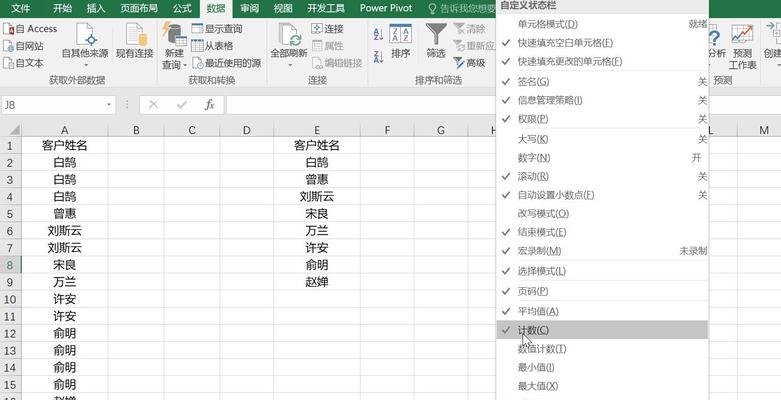The width and height of the screenshot is (781, 400).
Task: Uncheck the Signatures status option
Action: [602, 82]
